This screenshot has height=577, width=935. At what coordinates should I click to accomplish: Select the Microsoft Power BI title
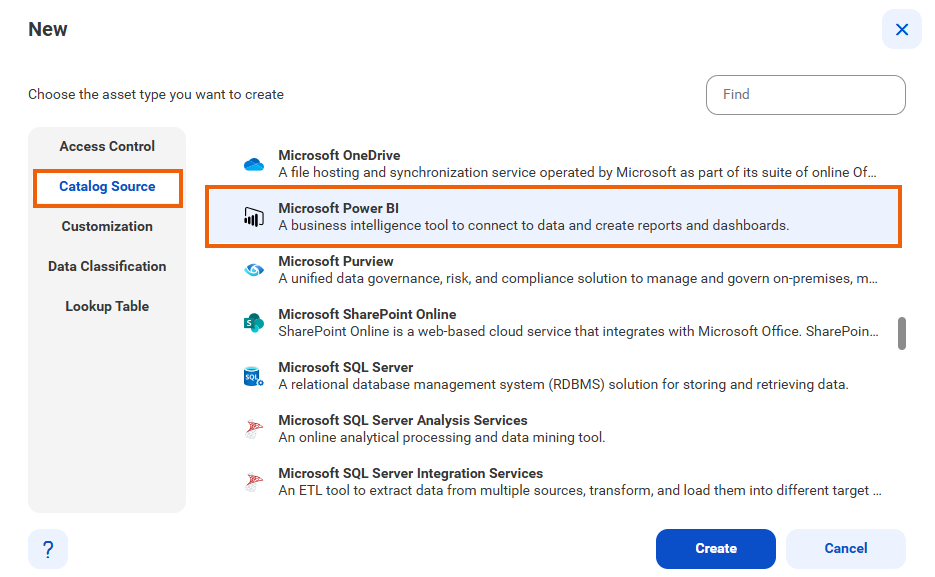339,209
